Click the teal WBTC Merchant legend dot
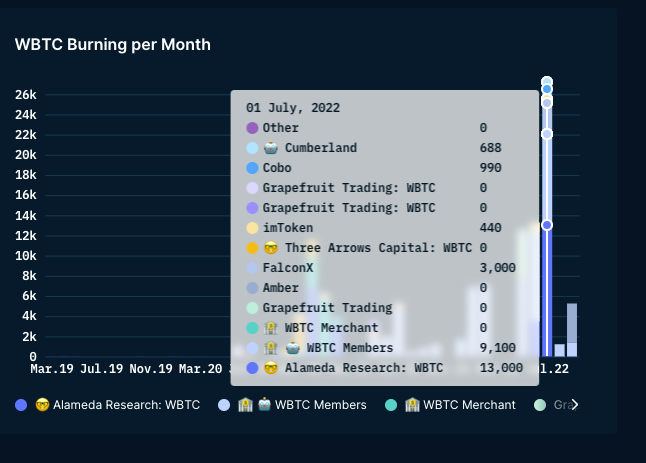The height and width of the screenshot is (463, 646). pos(391,405)
